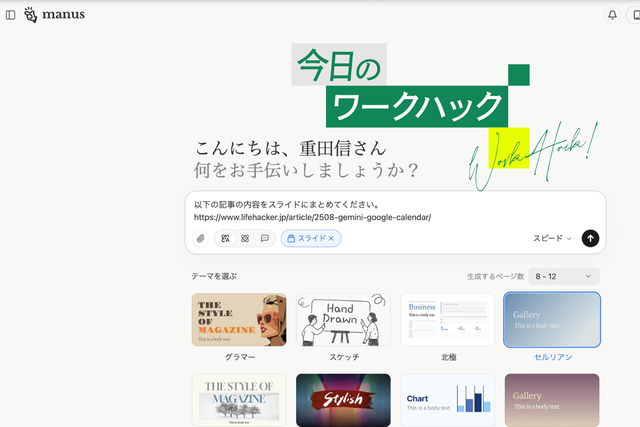Open the スピード mode dropdown
This screenshot has width=640, height=427.
[552, 238]
